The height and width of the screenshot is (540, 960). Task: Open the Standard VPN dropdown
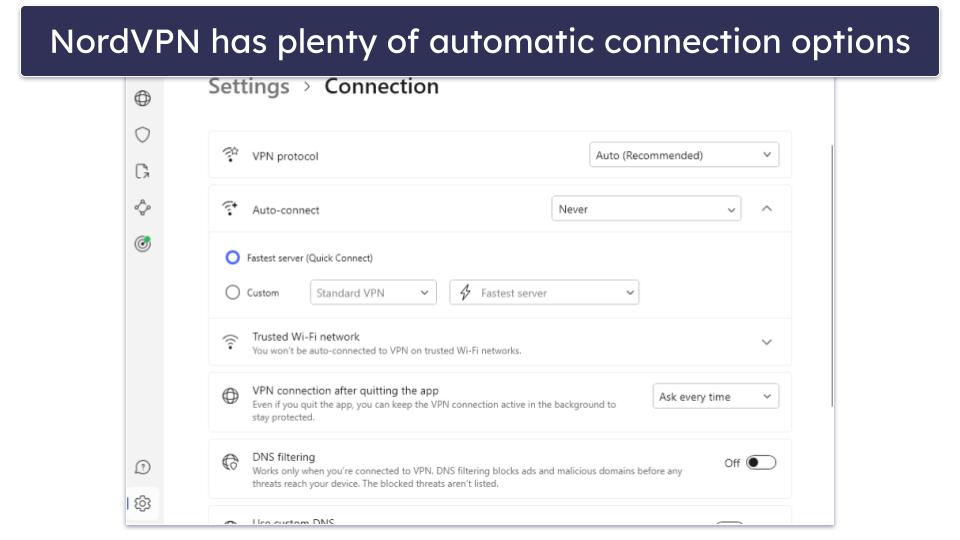pos(372,293)
